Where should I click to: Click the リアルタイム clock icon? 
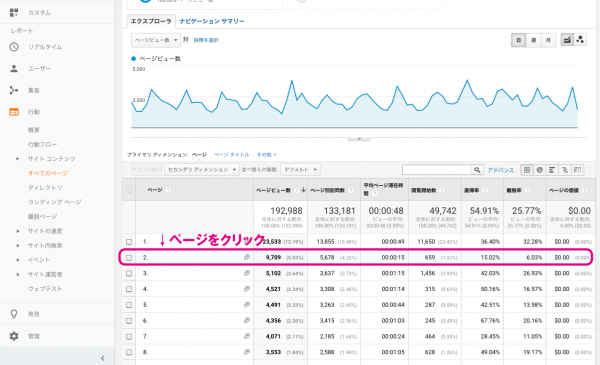pyautogui.click(x=14, y=47)
